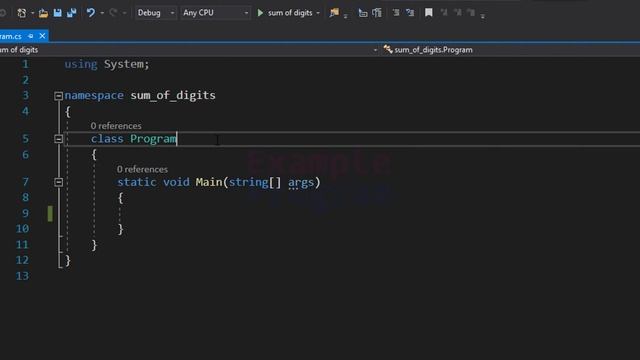Click the New Project toolbar icon

[x=22, y=13]
